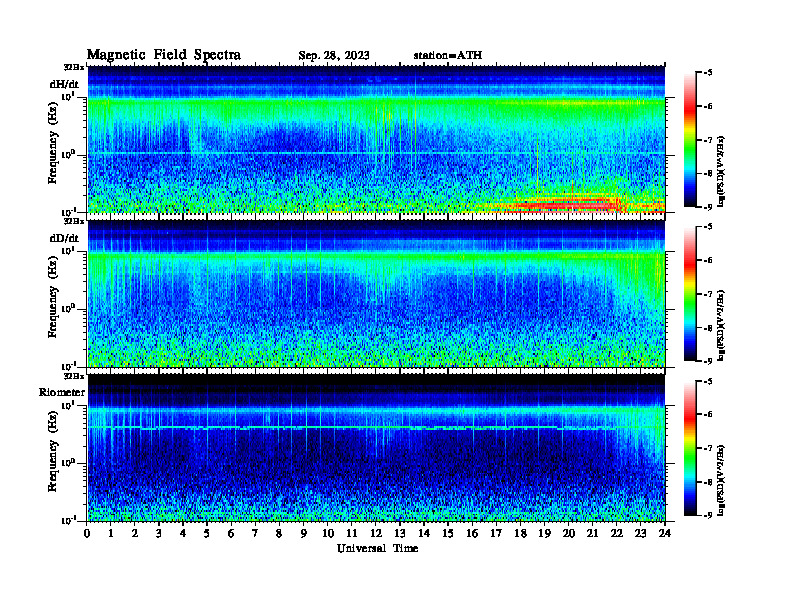This screenshot has width=792, height=612.
Task: Click inside the dH/dt spectrogram plot
Action: tap(376, 139)
